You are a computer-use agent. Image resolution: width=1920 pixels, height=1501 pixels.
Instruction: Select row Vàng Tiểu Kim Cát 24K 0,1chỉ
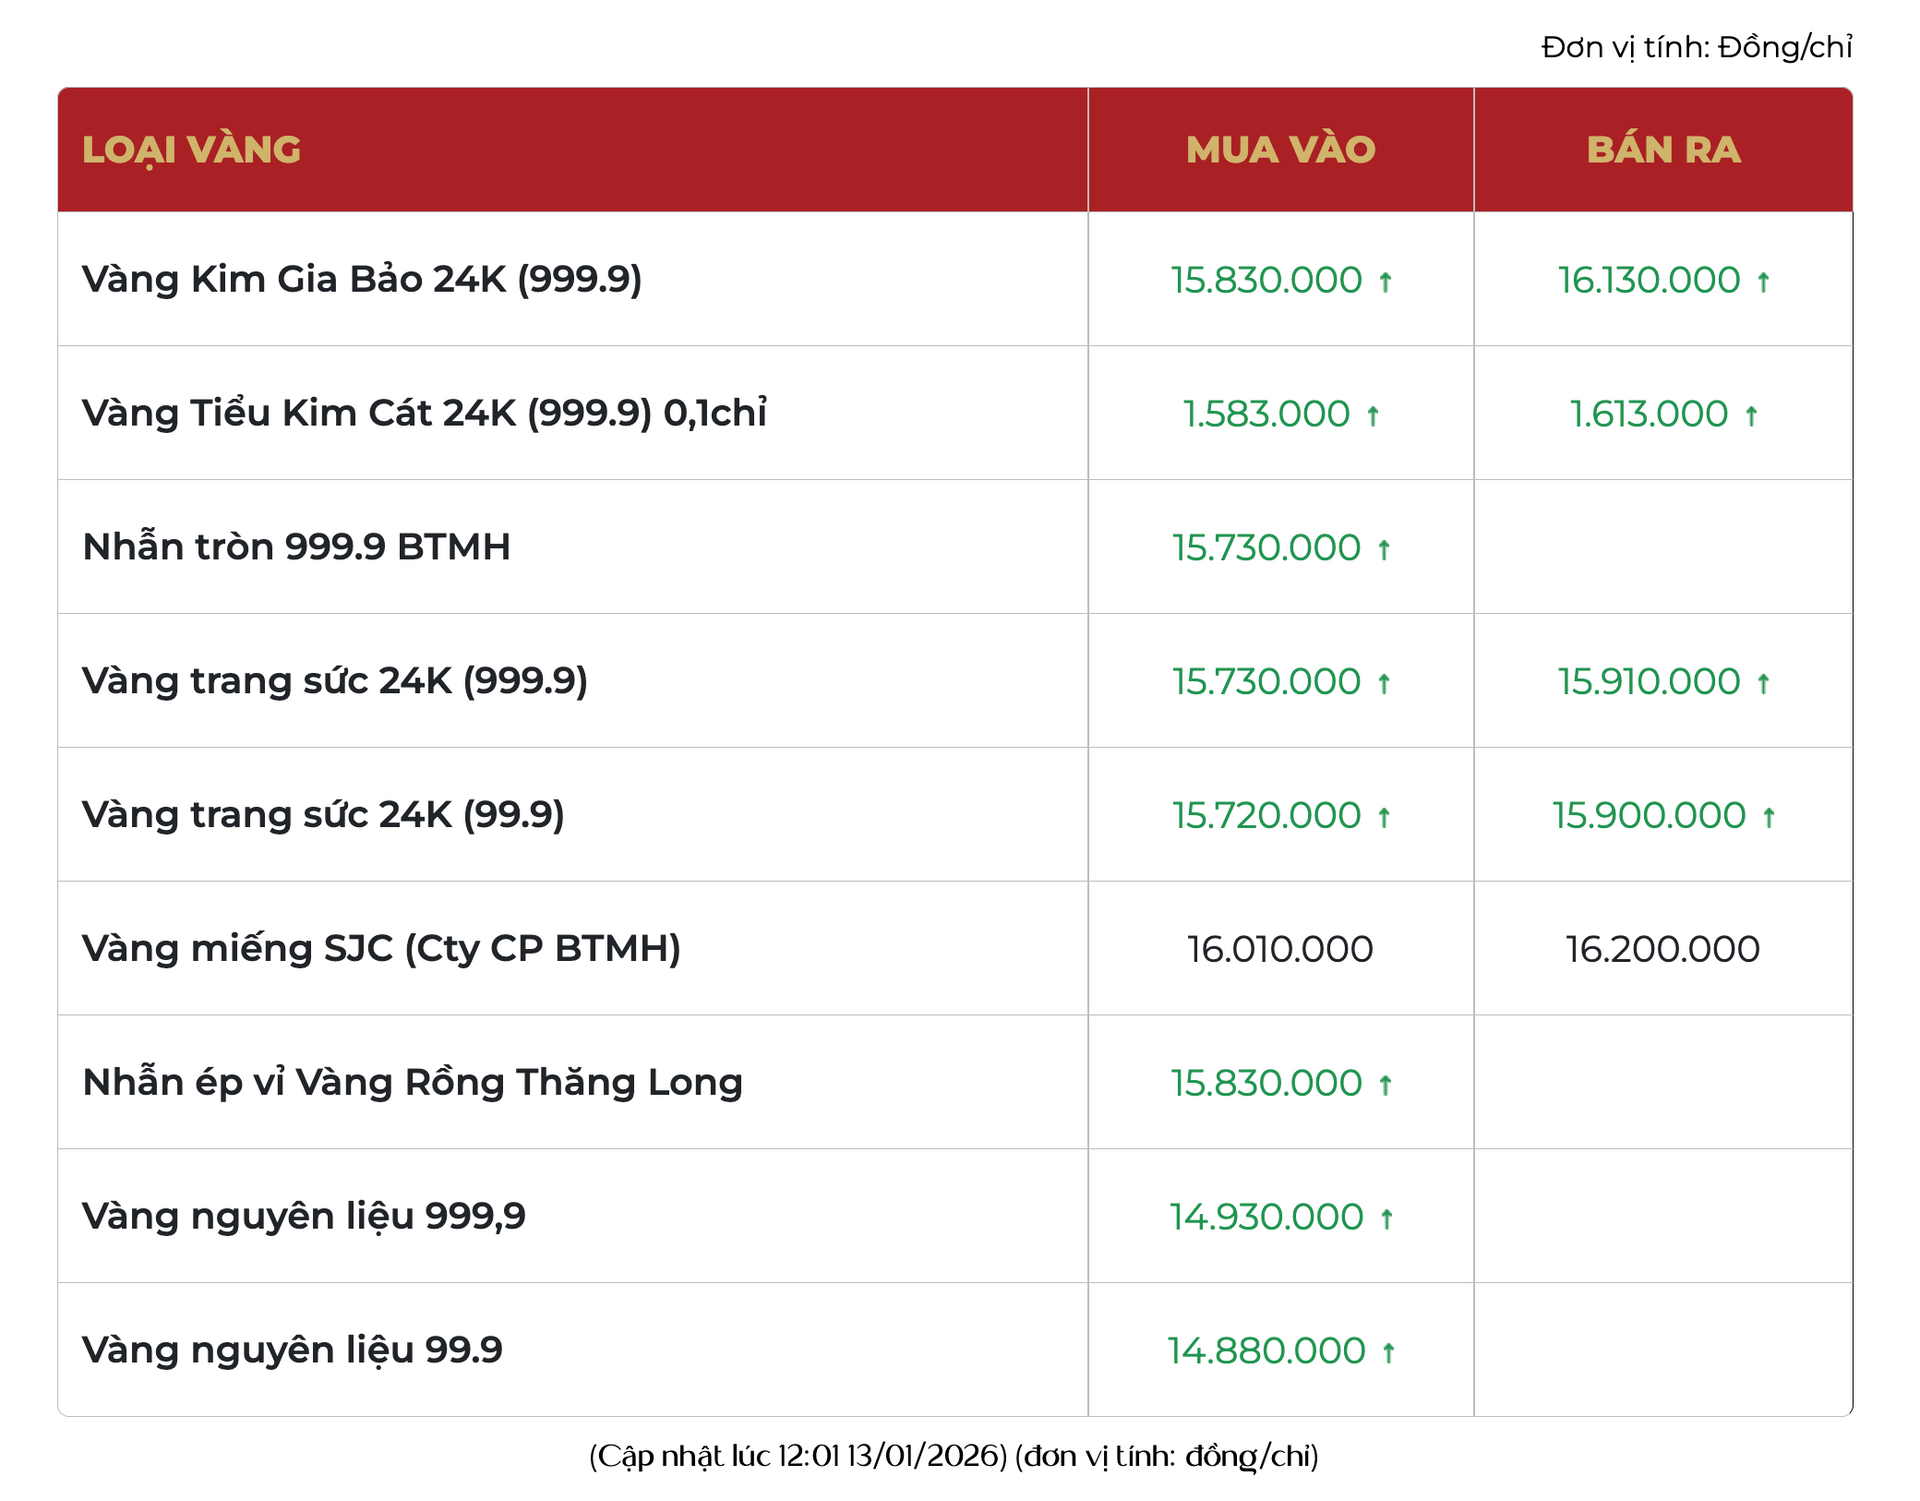coord(955,413)
